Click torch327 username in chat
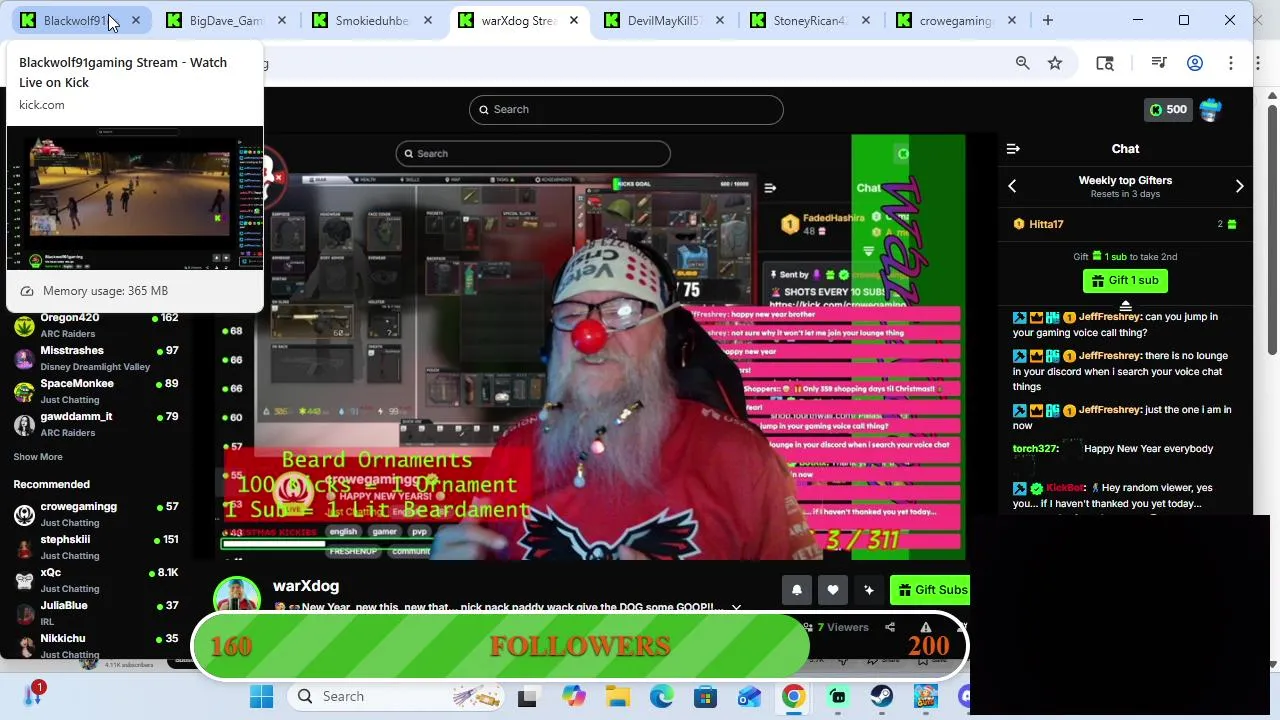Viewport: 1280px width, 720px height. click(1035, 449)
